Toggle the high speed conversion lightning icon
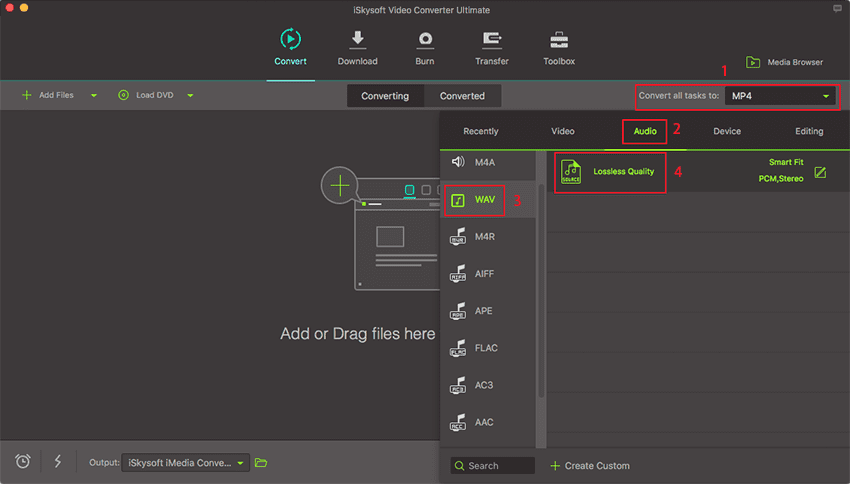850x484 pixels. point(57,462)
